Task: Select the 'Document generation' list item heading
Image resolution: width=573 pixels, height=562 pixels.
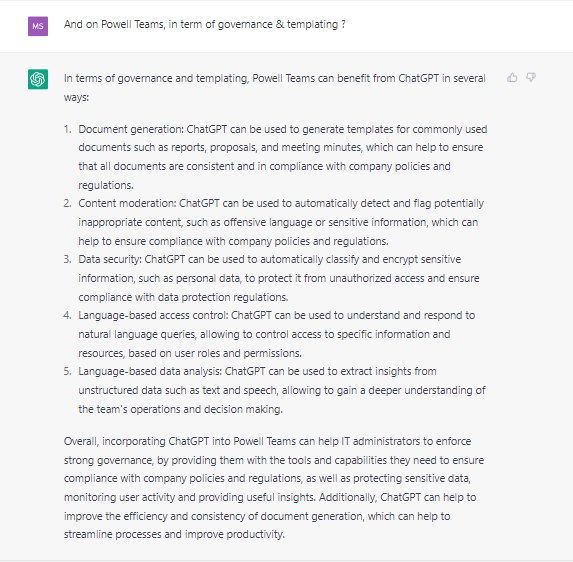Action: pos(130,129)
